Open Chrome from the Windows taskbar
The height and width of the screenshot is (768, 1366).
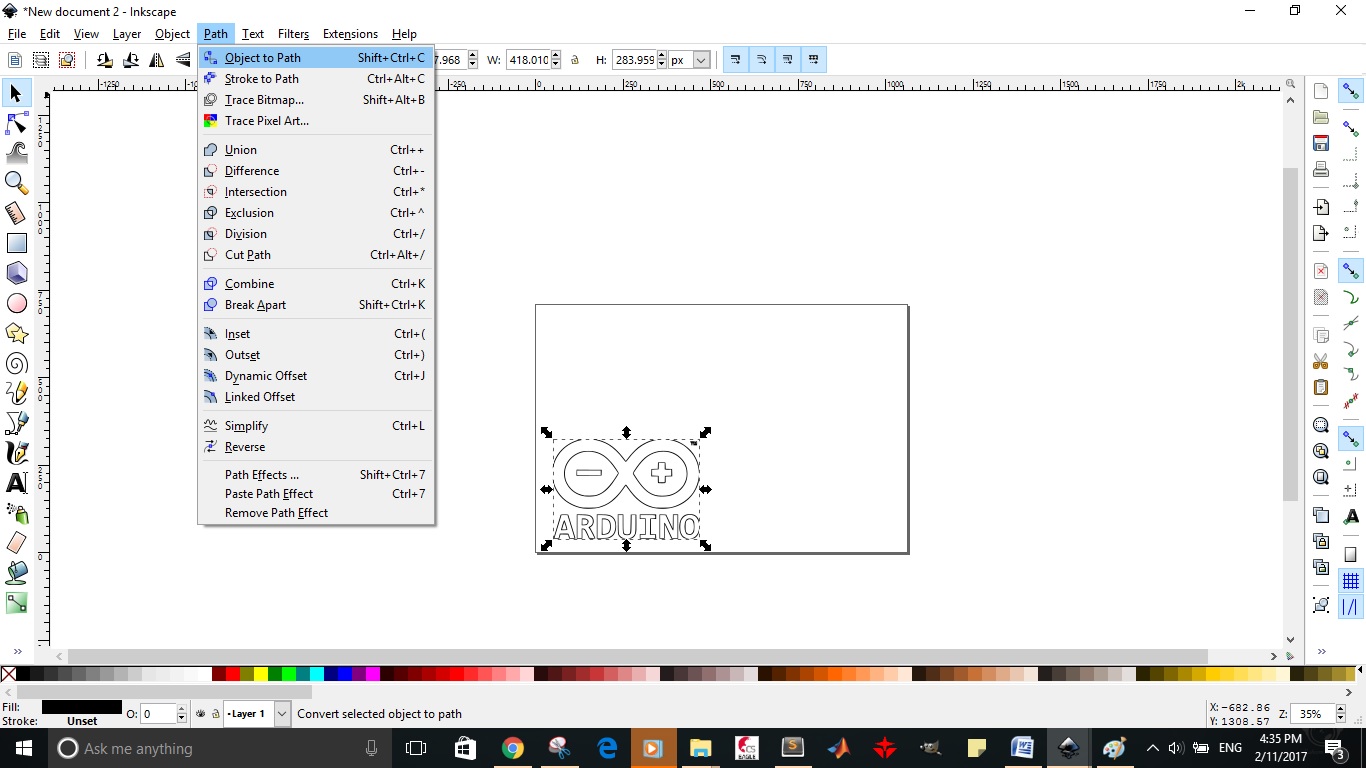click(512, 748)
